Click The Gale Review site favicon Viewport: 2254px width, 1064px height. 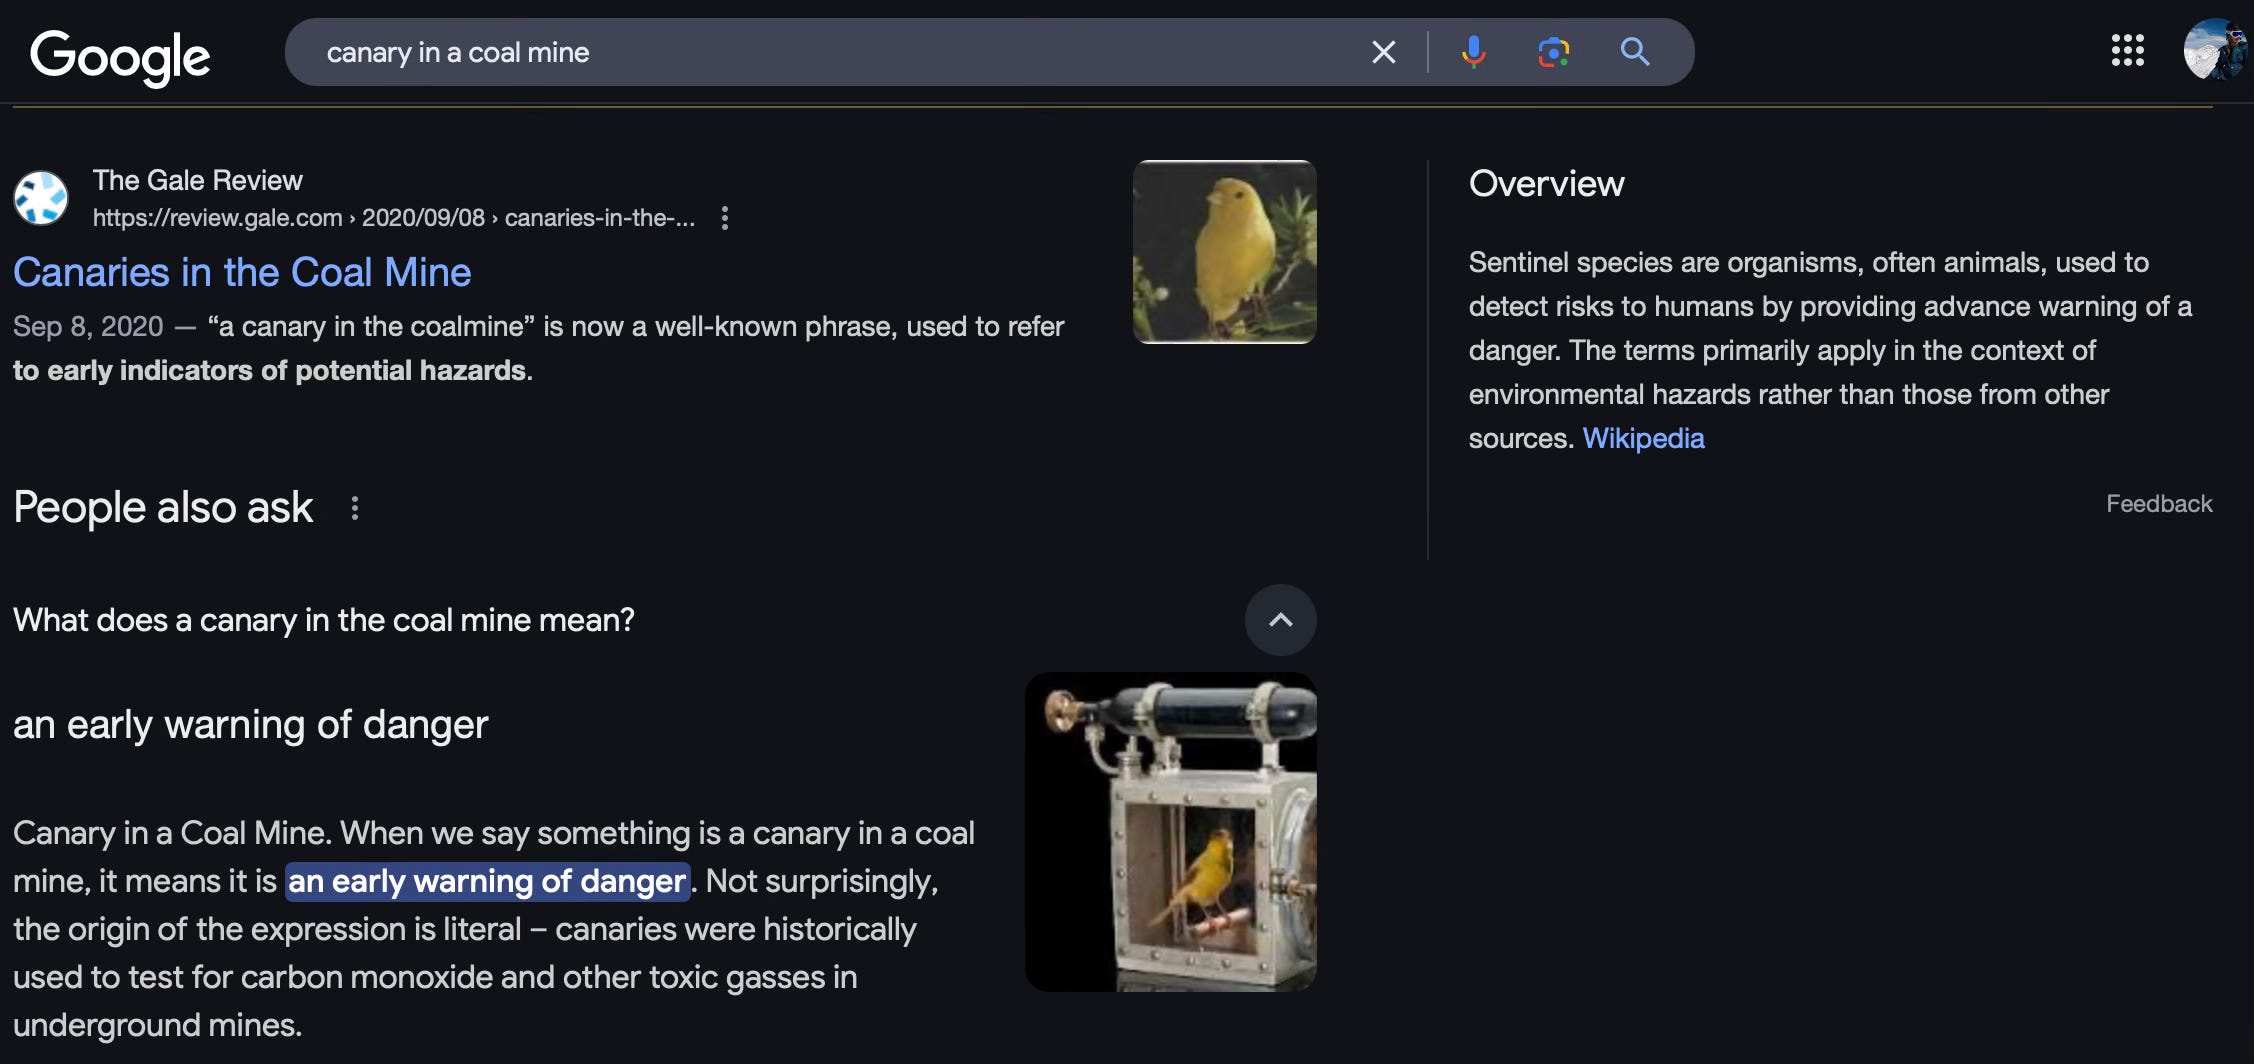41,198
